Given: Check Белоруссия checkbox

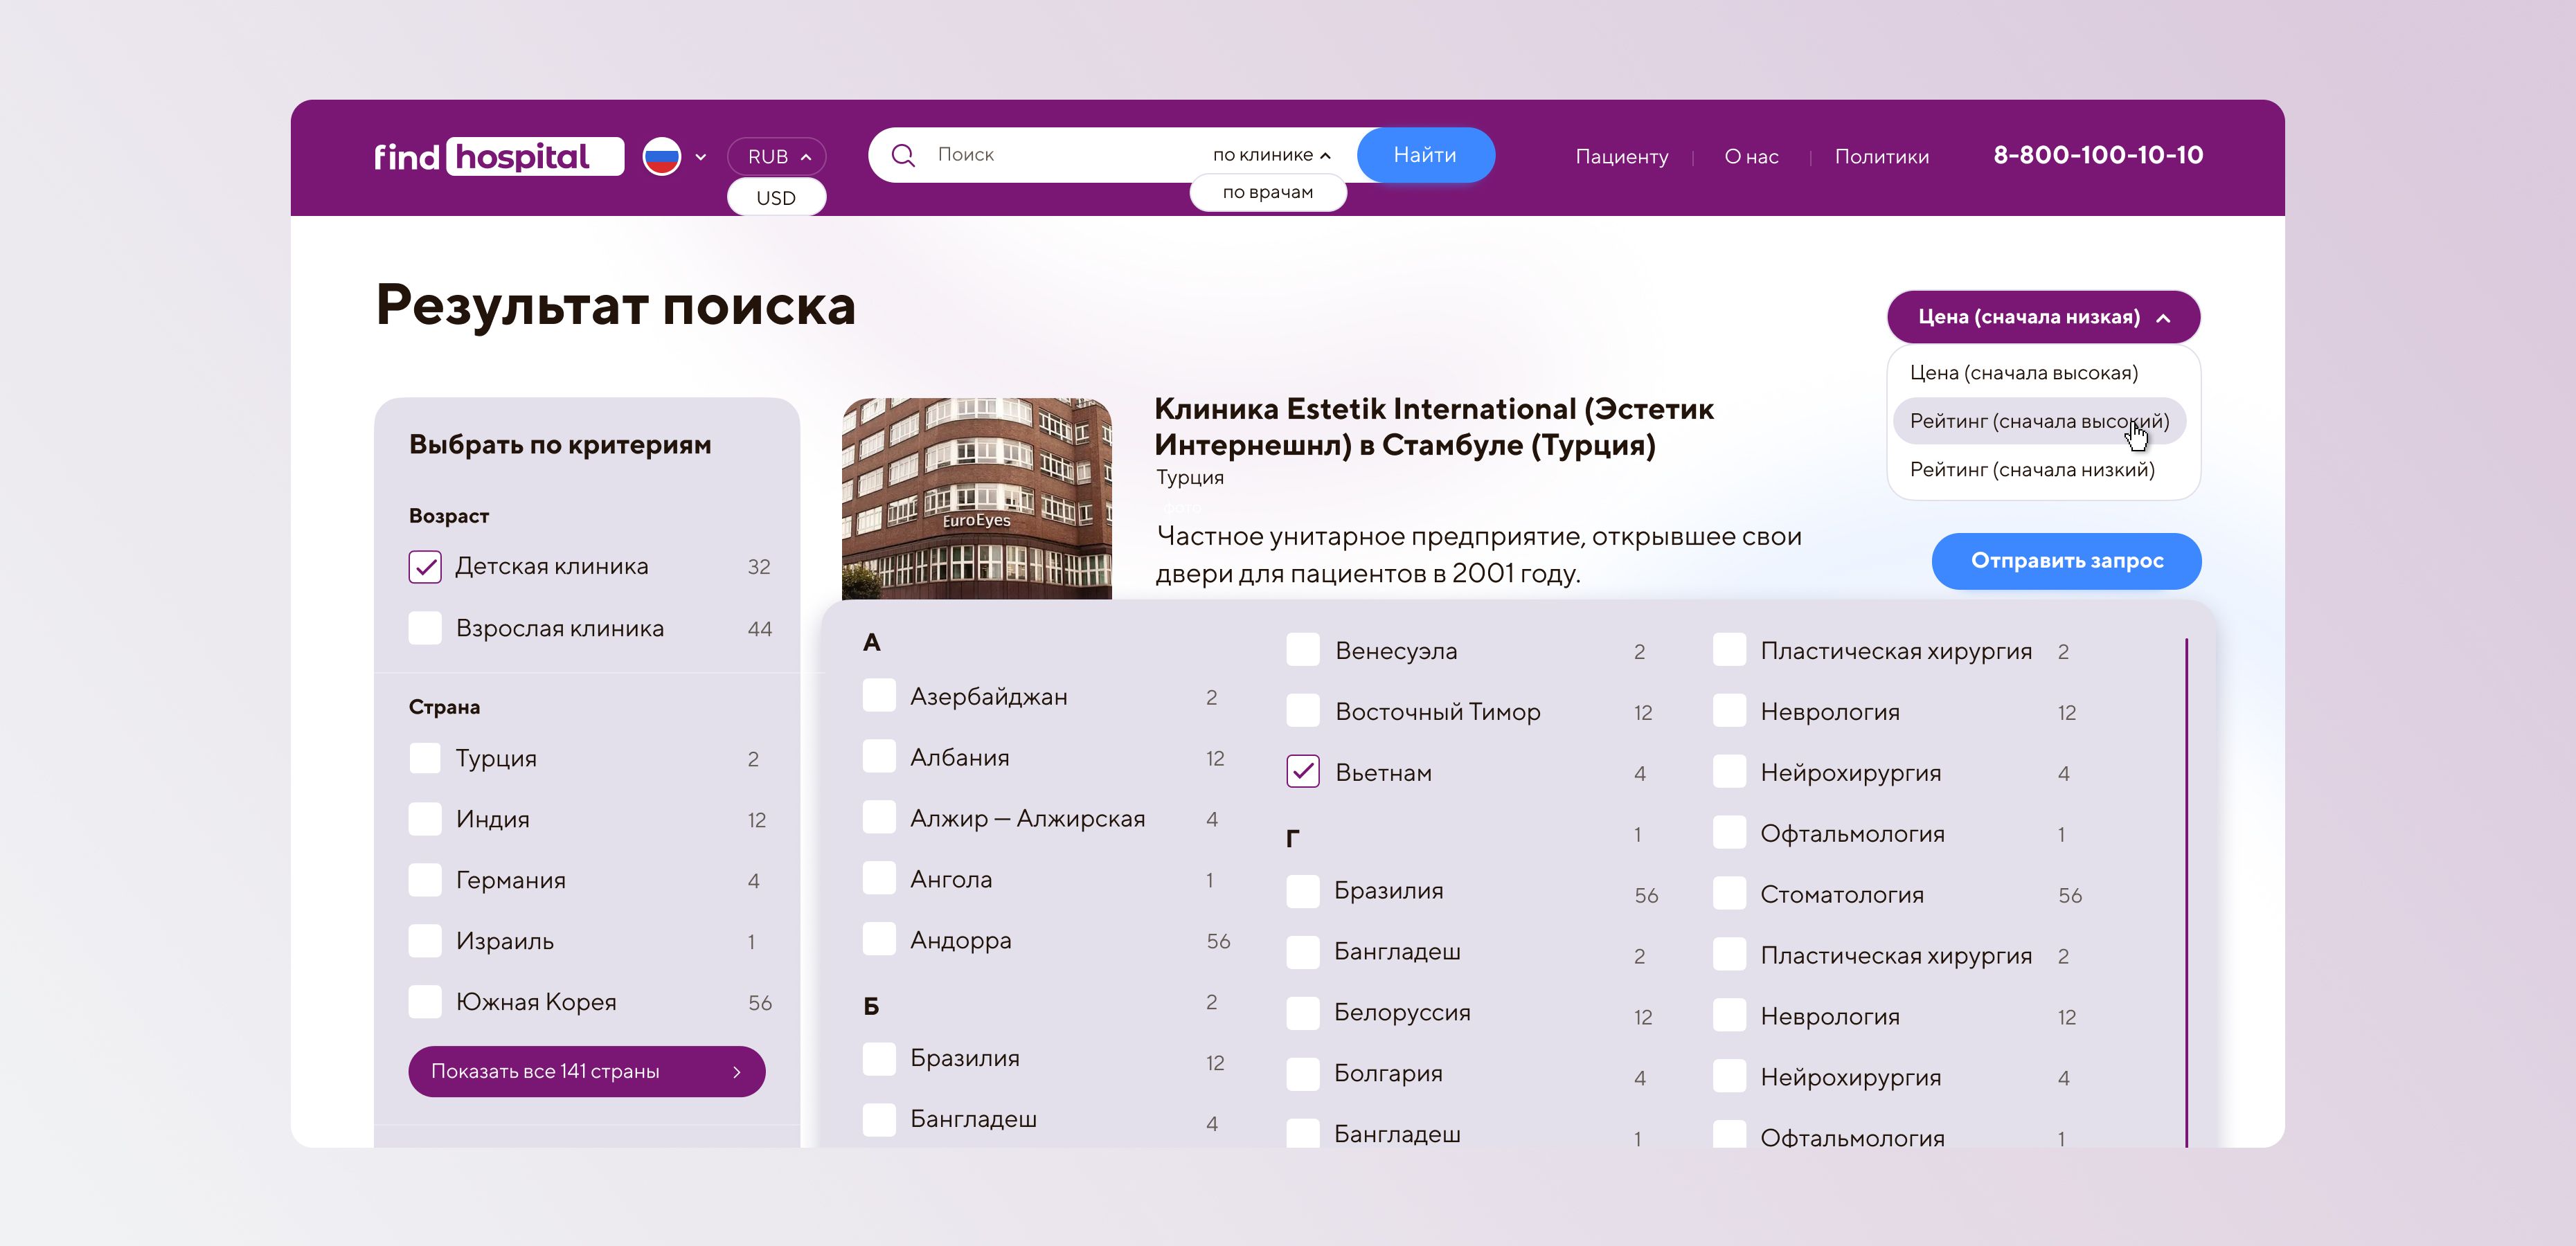Looking at the screenshot, I should pos(1303,1013).
